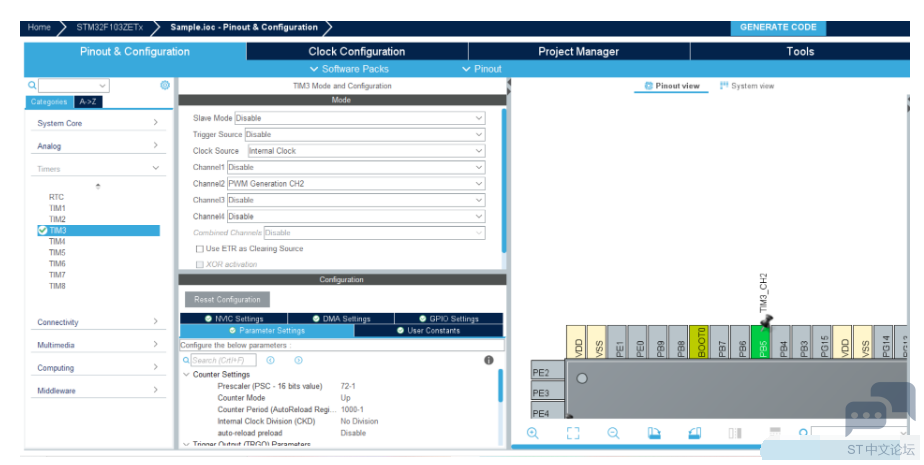Select the PB7 pin
This screenshot has width=924, height=465.
point(722,341)
